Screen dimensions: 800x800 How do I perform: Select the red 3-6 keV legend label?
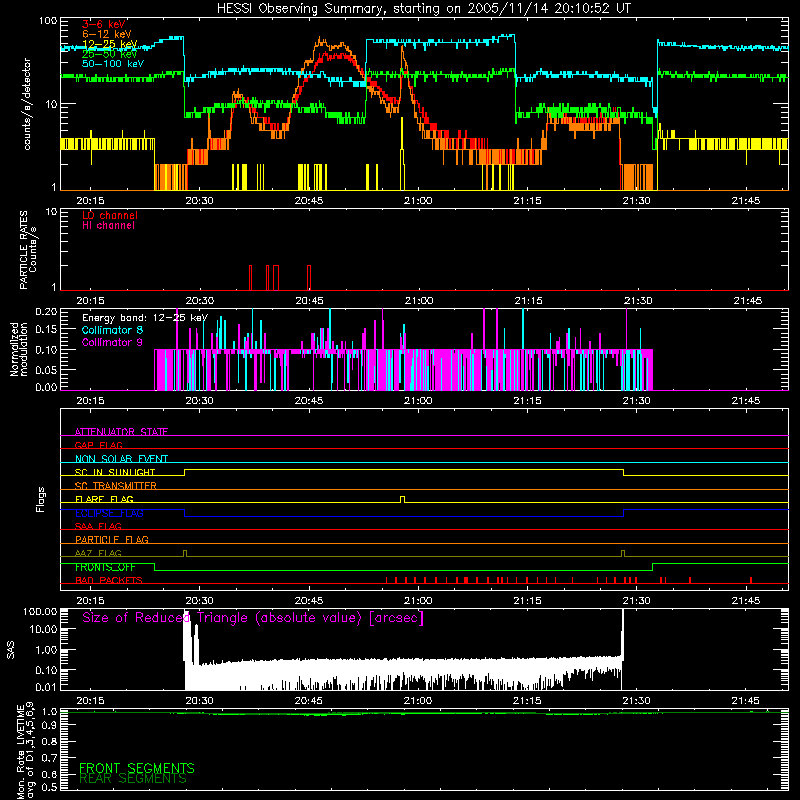[104, 24]
